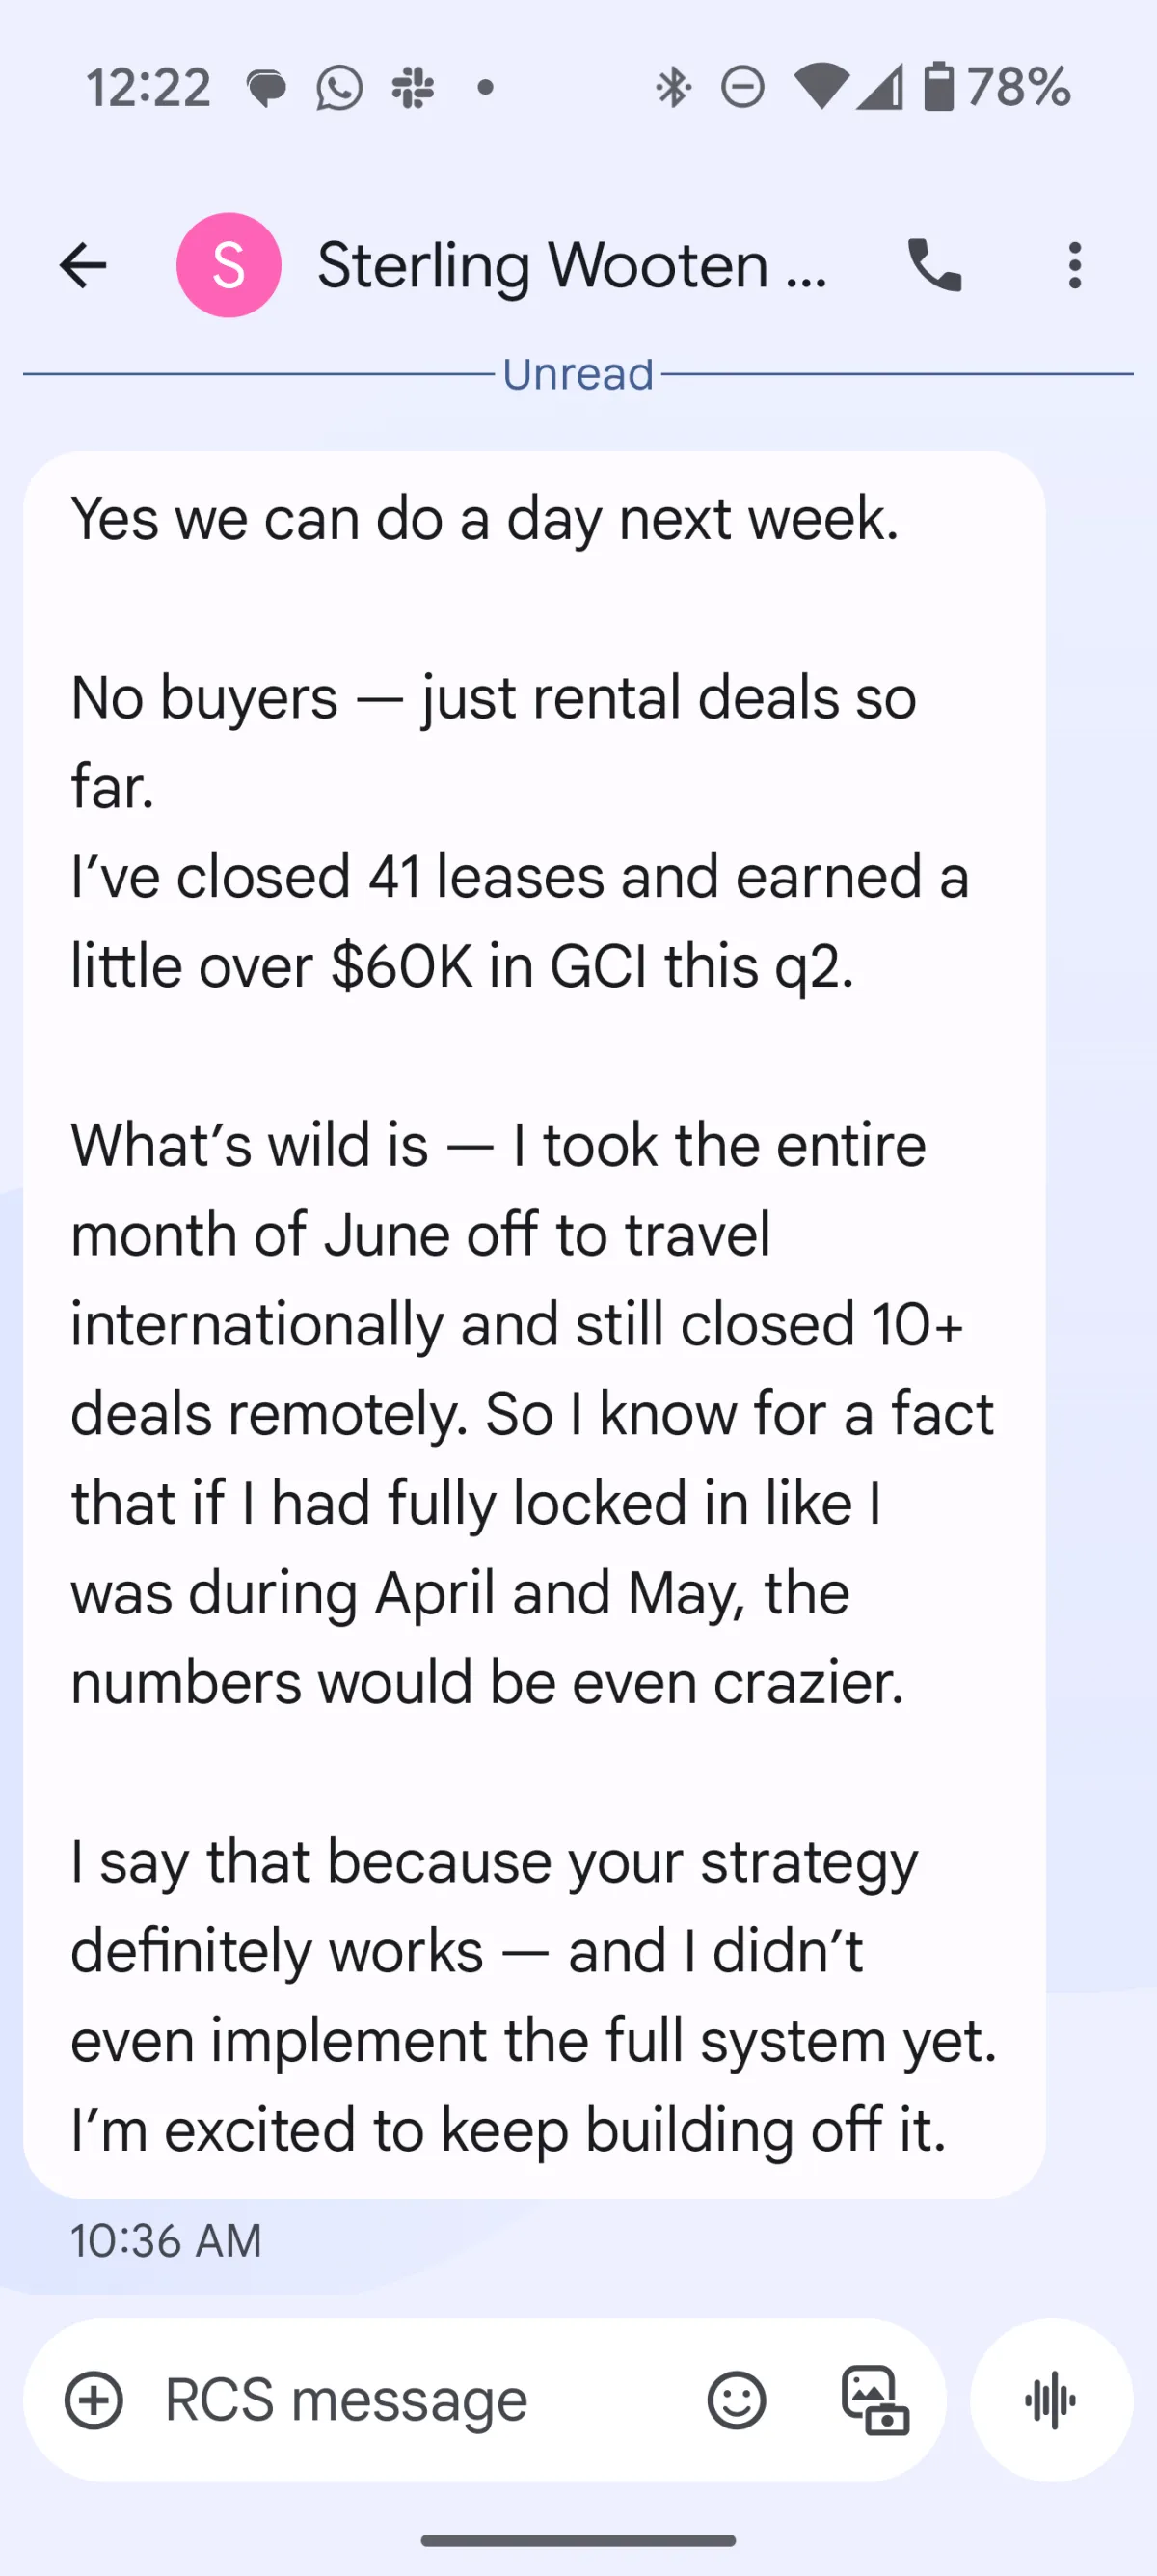1157x2576 pixels.
Task: Open gallery and camera attachment
Action: [x=875, y=2400]
